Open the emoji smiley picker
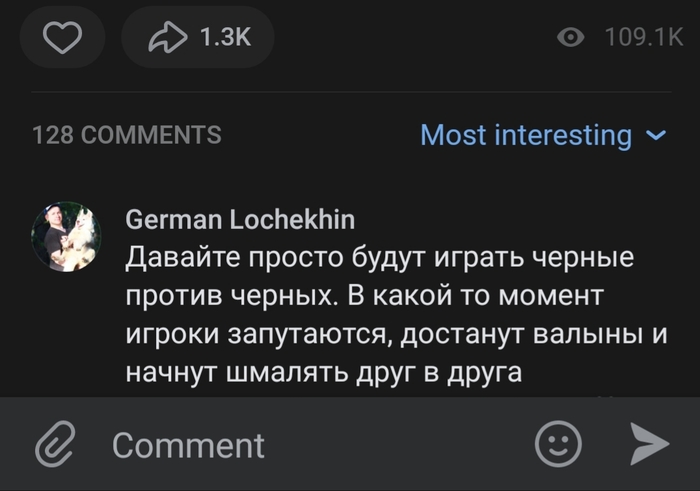Viewport: 700px width, 491px height. coord(558,443)
